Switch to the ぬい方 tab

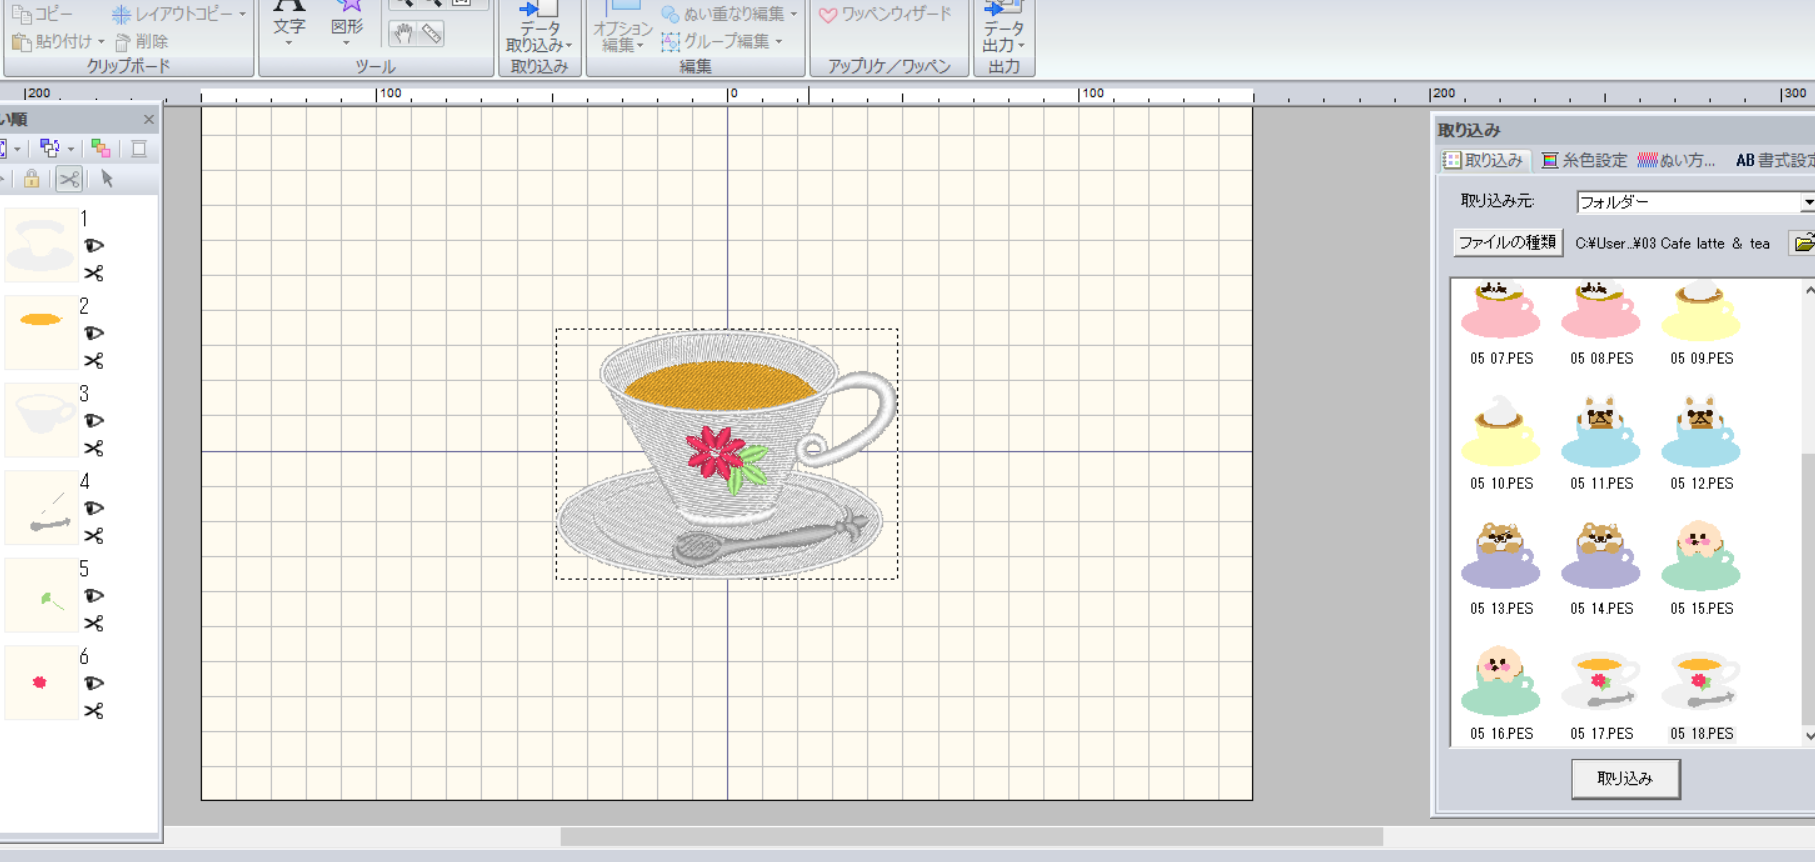1676,160
